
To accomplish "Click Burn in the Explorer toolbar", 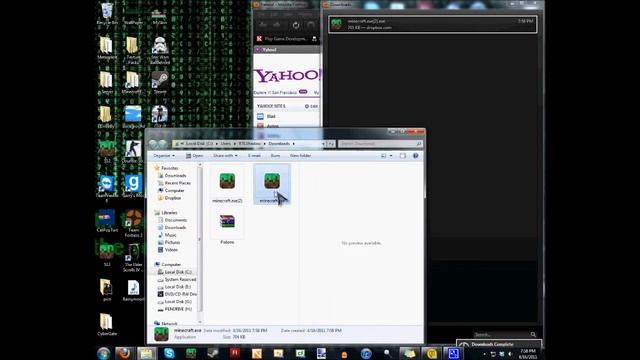I will (275, 156).
